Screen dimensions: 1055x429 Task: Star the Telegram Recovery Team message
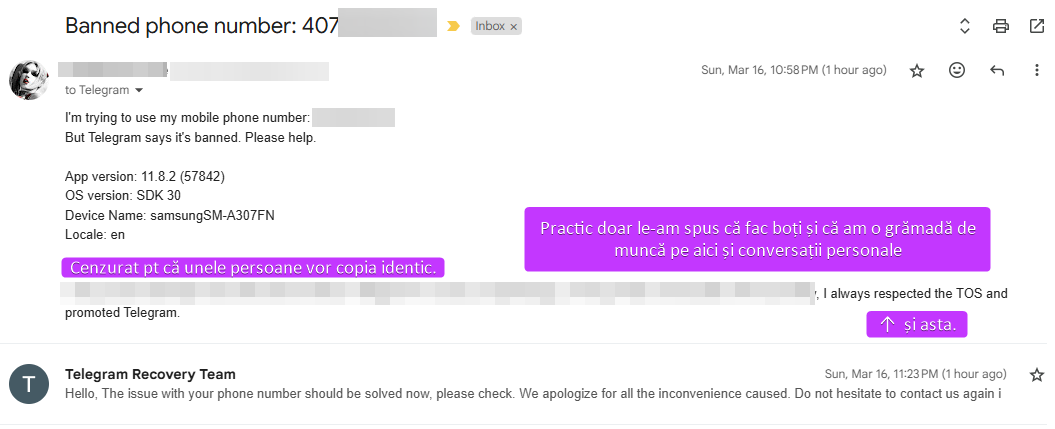tap(1037, 374)
